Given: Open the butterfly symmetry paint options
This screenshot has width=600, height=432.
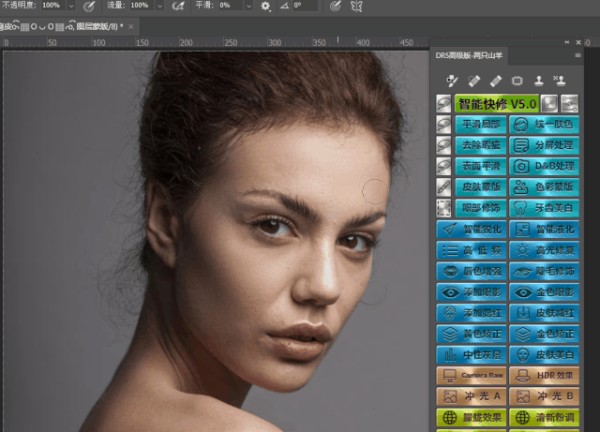Looking at the screenshot, I should point(357,6).
